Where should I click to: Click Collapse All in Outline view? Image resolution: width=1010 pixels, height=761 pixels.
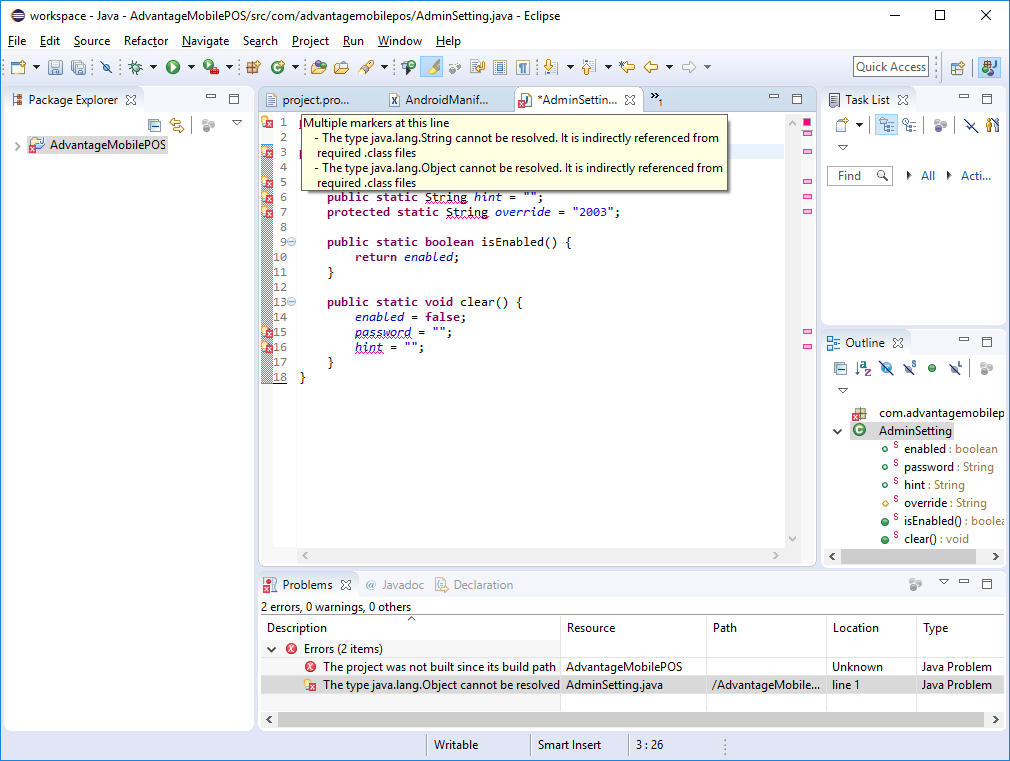[840, 369]
